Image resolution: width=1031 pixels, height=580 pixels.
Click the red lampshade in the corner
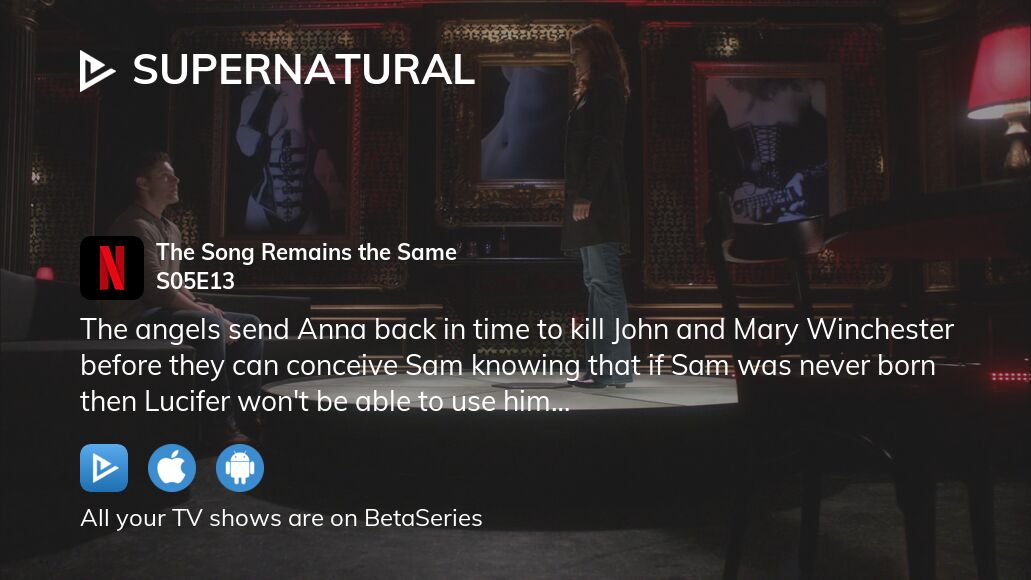click(x=999, y=74)
